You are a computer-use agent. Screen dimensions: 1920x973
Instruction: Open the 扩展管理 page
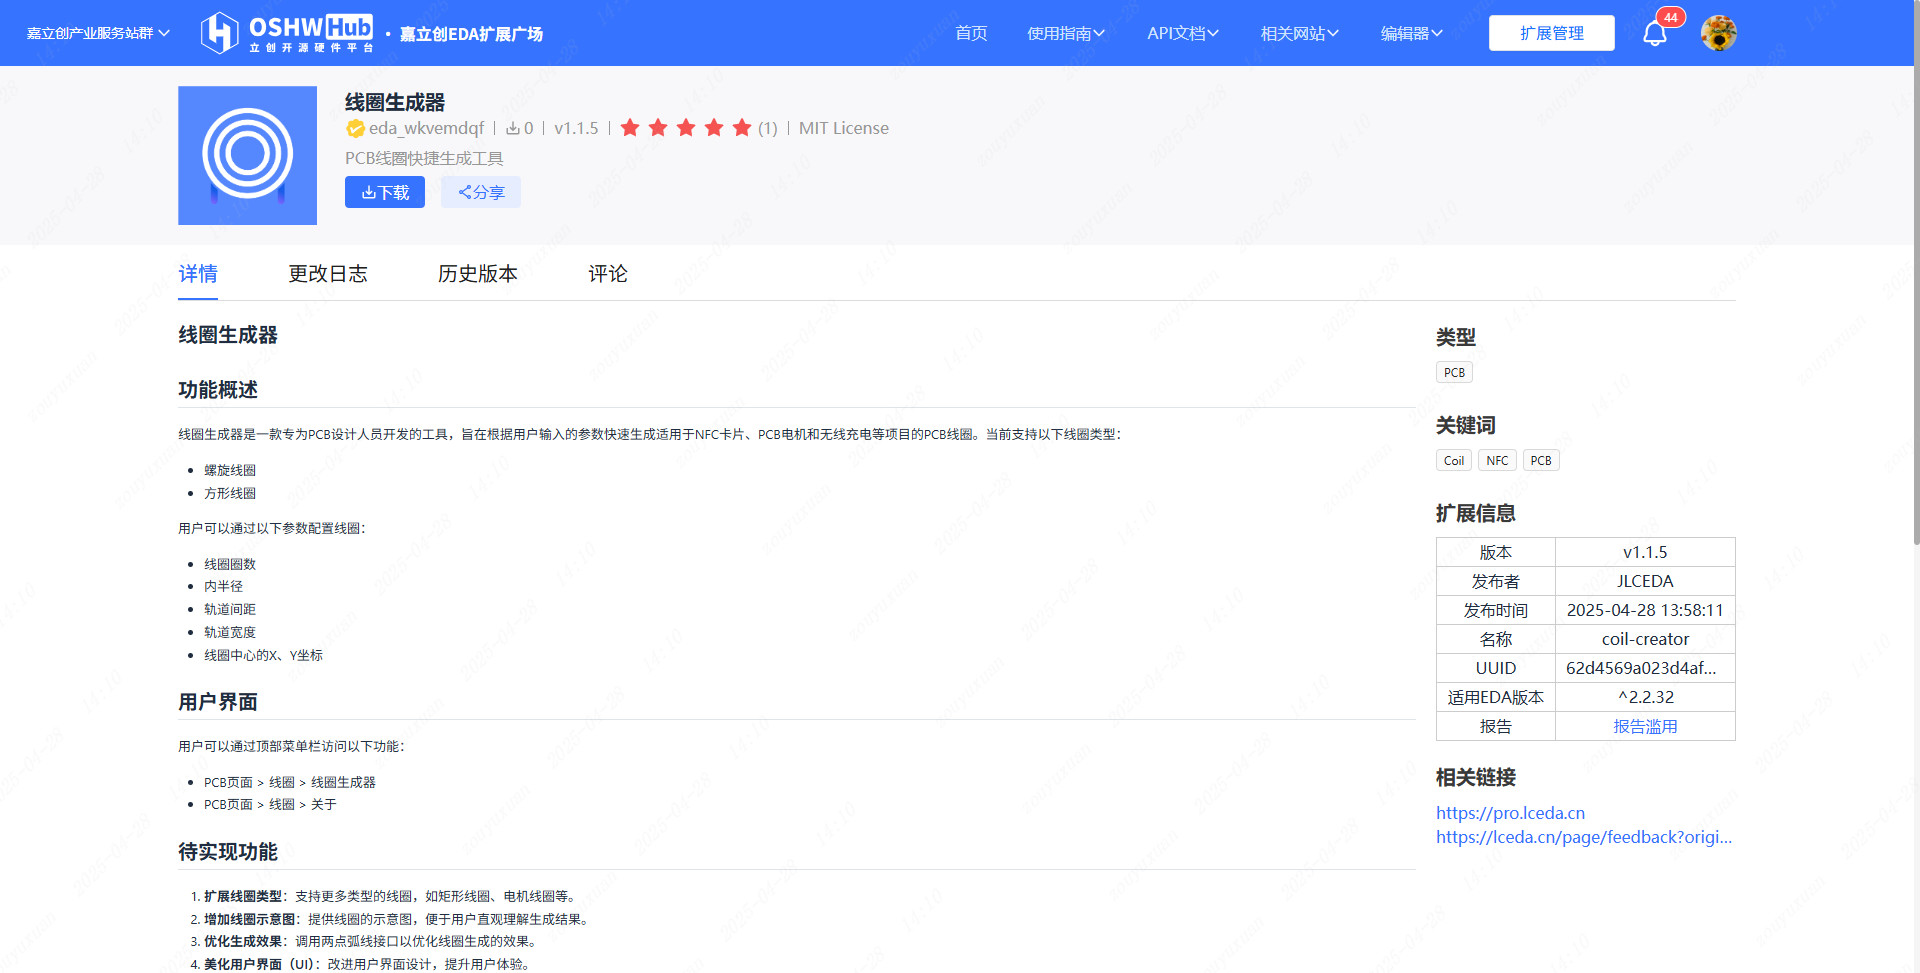pyautogui.click(x=1551, y=33)
